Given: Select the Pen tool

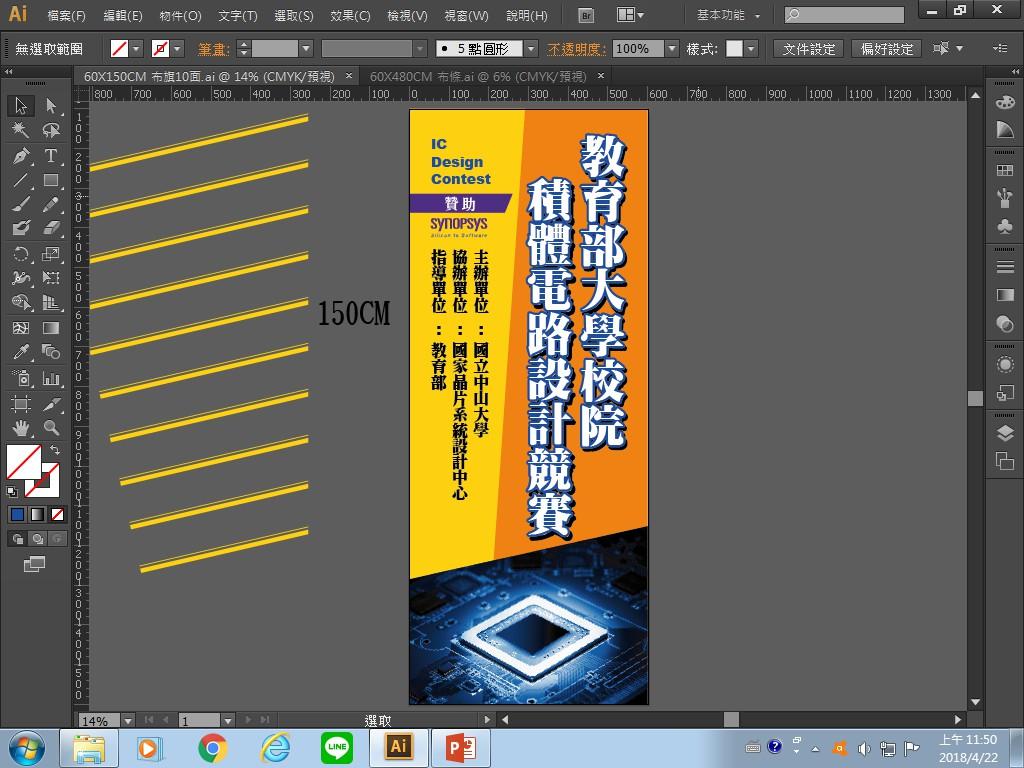Looking at the screenshot, I should (21, 156).
